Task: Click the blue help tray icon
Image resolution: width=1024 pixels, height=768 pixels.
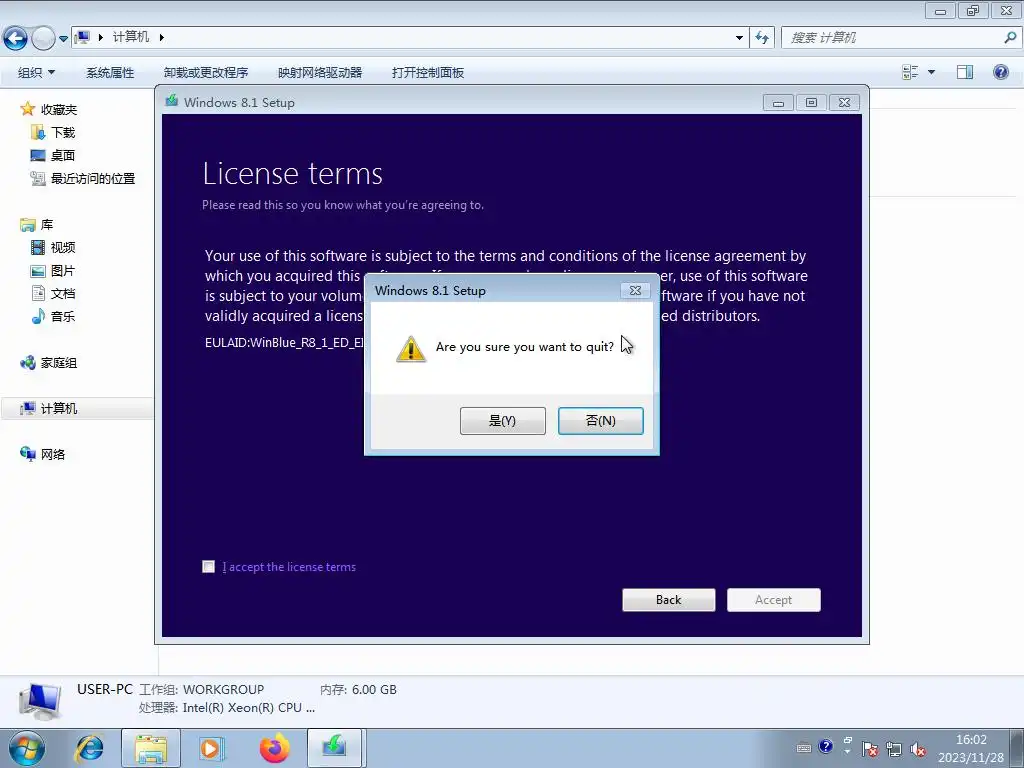Action: pos(825,746)
